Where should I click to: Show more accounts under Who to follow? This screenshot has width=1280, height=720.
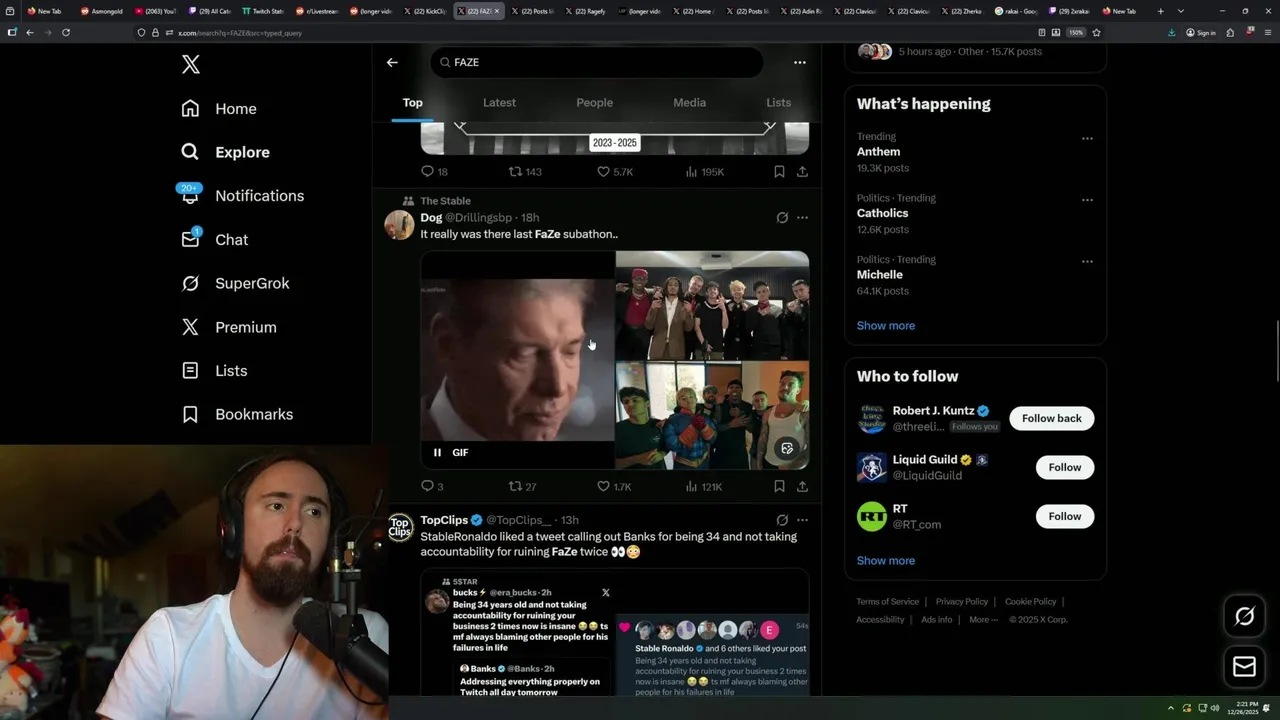point(885,561)
